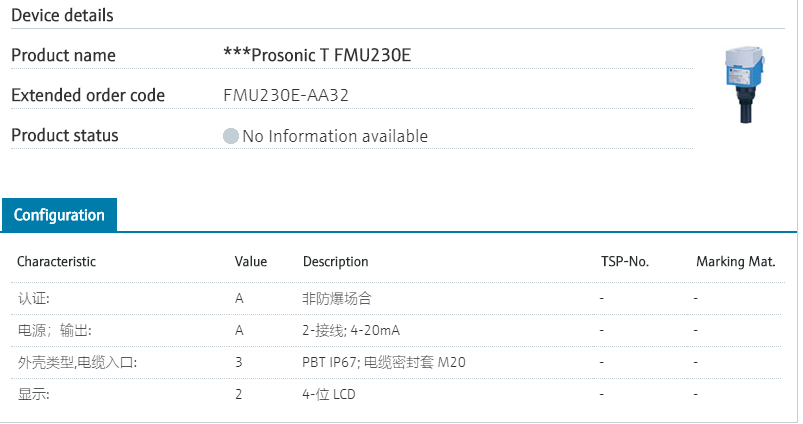Open the Prosonic T device thumbnail image
This screenshot has height=424, width=803.
tap(743, 85)
